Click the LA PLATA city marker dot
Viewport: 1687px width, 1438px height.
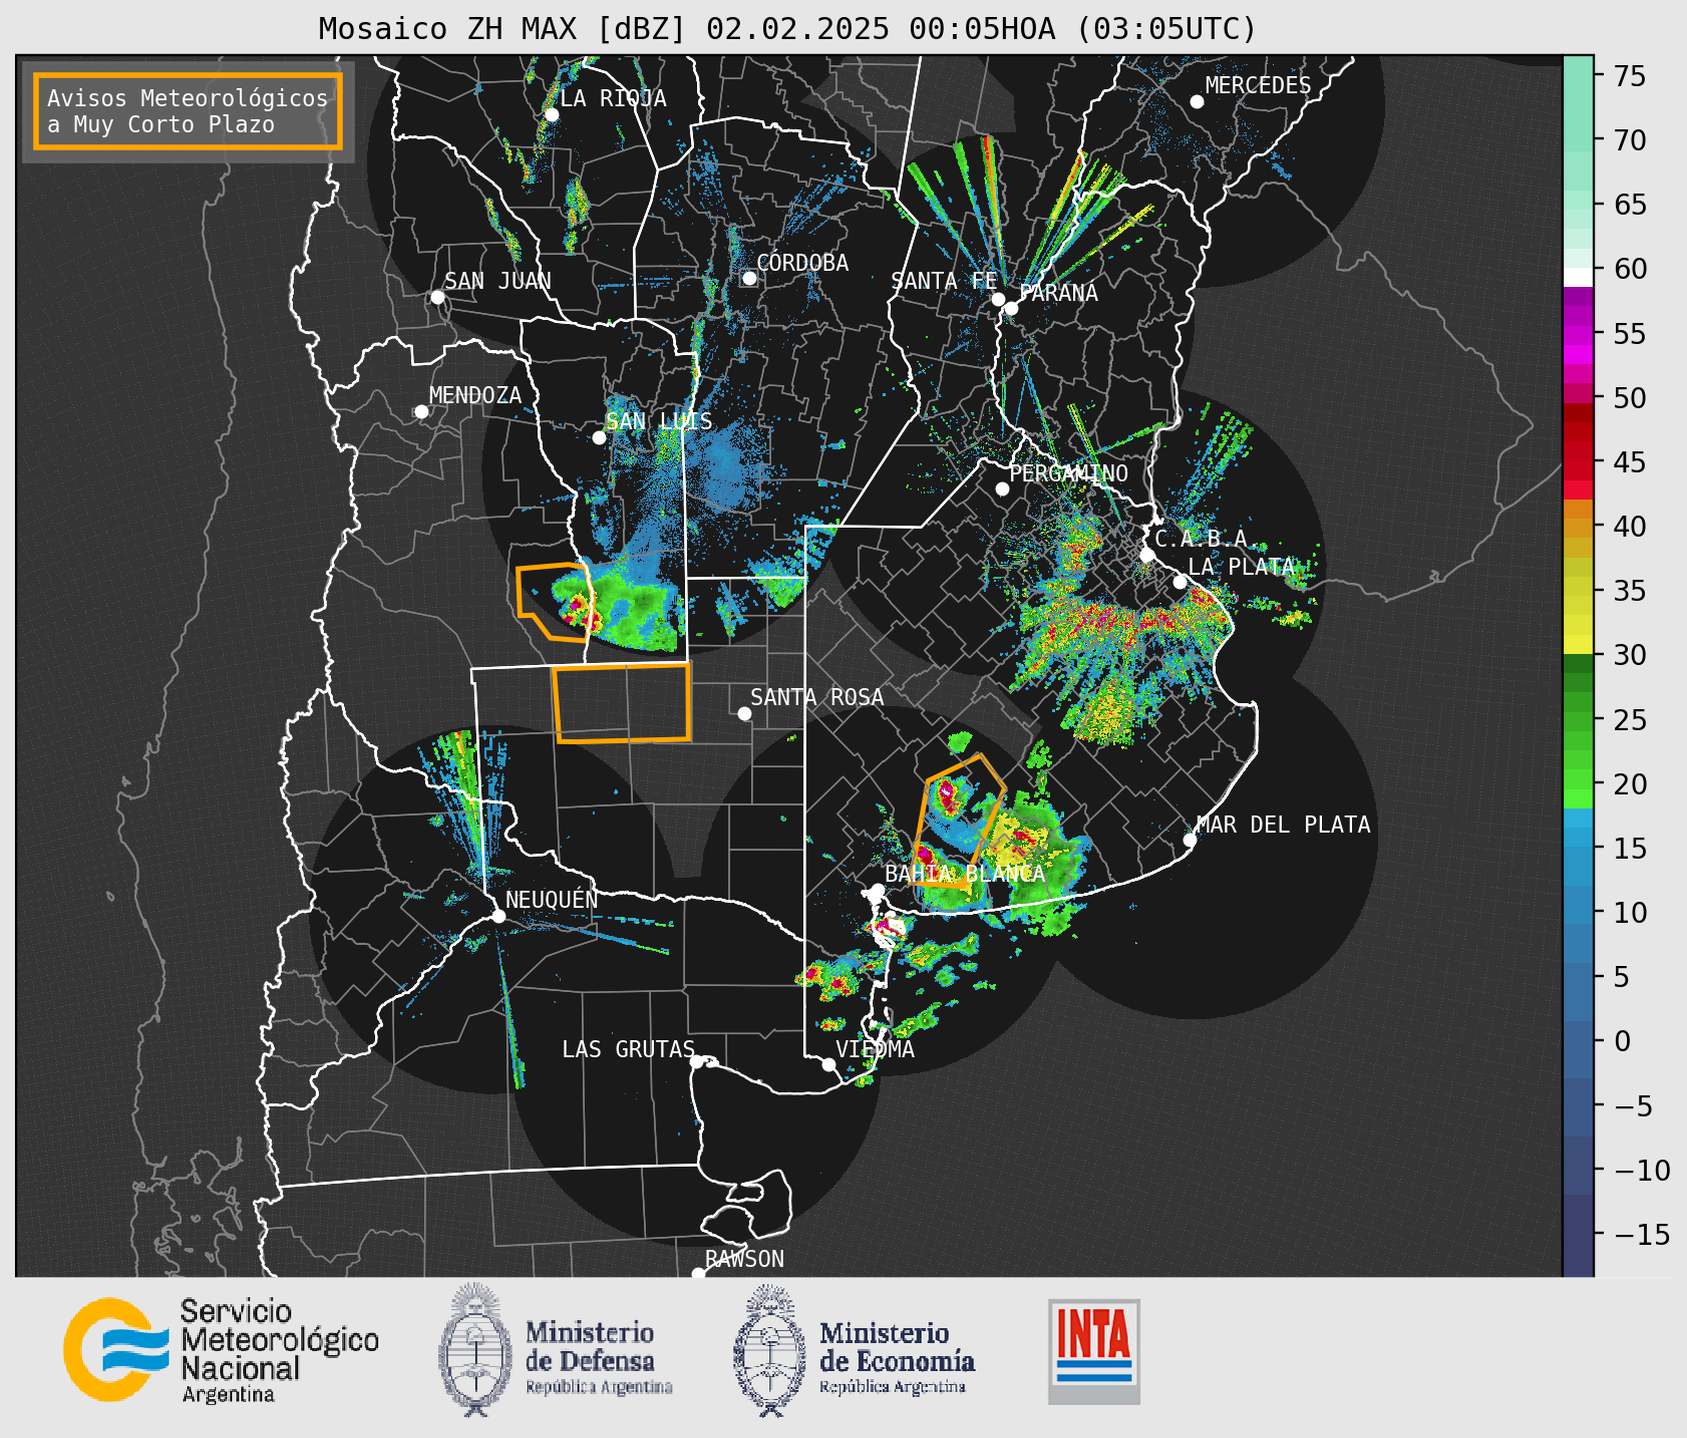coord(1180,582)
